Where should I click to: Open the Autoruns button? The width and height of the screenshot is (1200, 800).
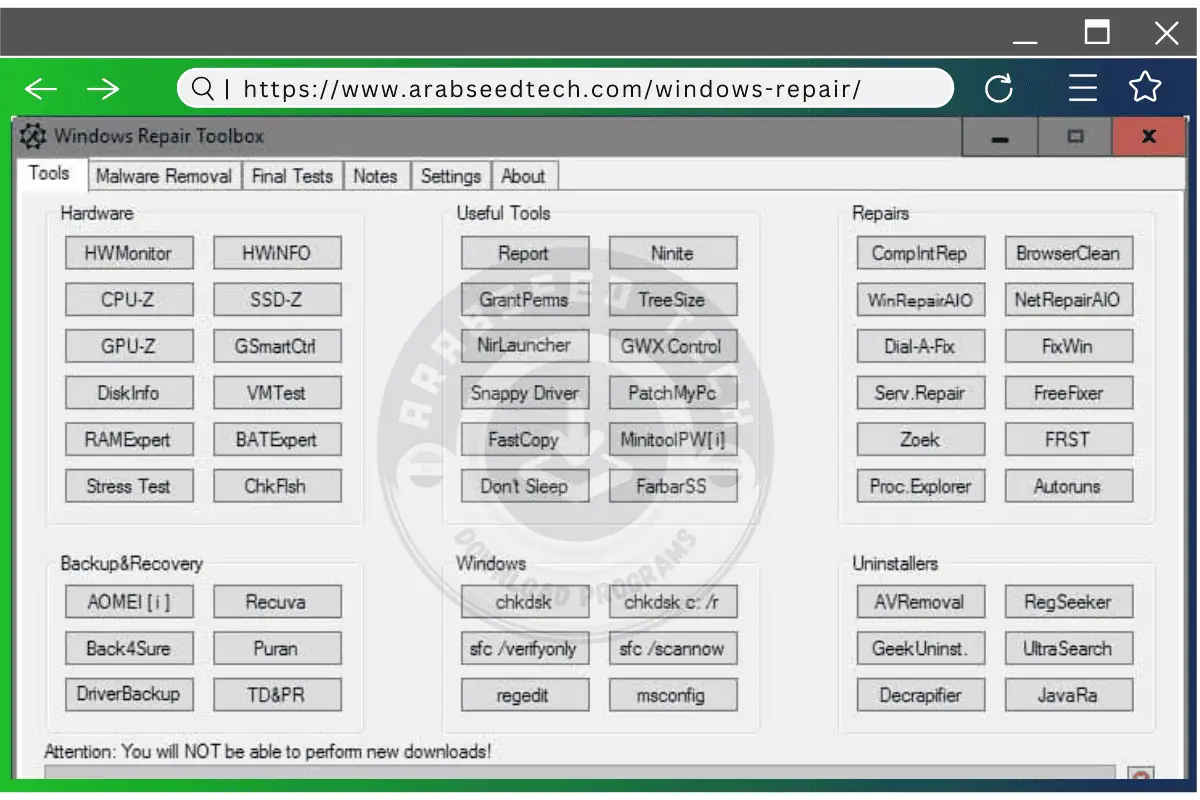point(1067,487)
